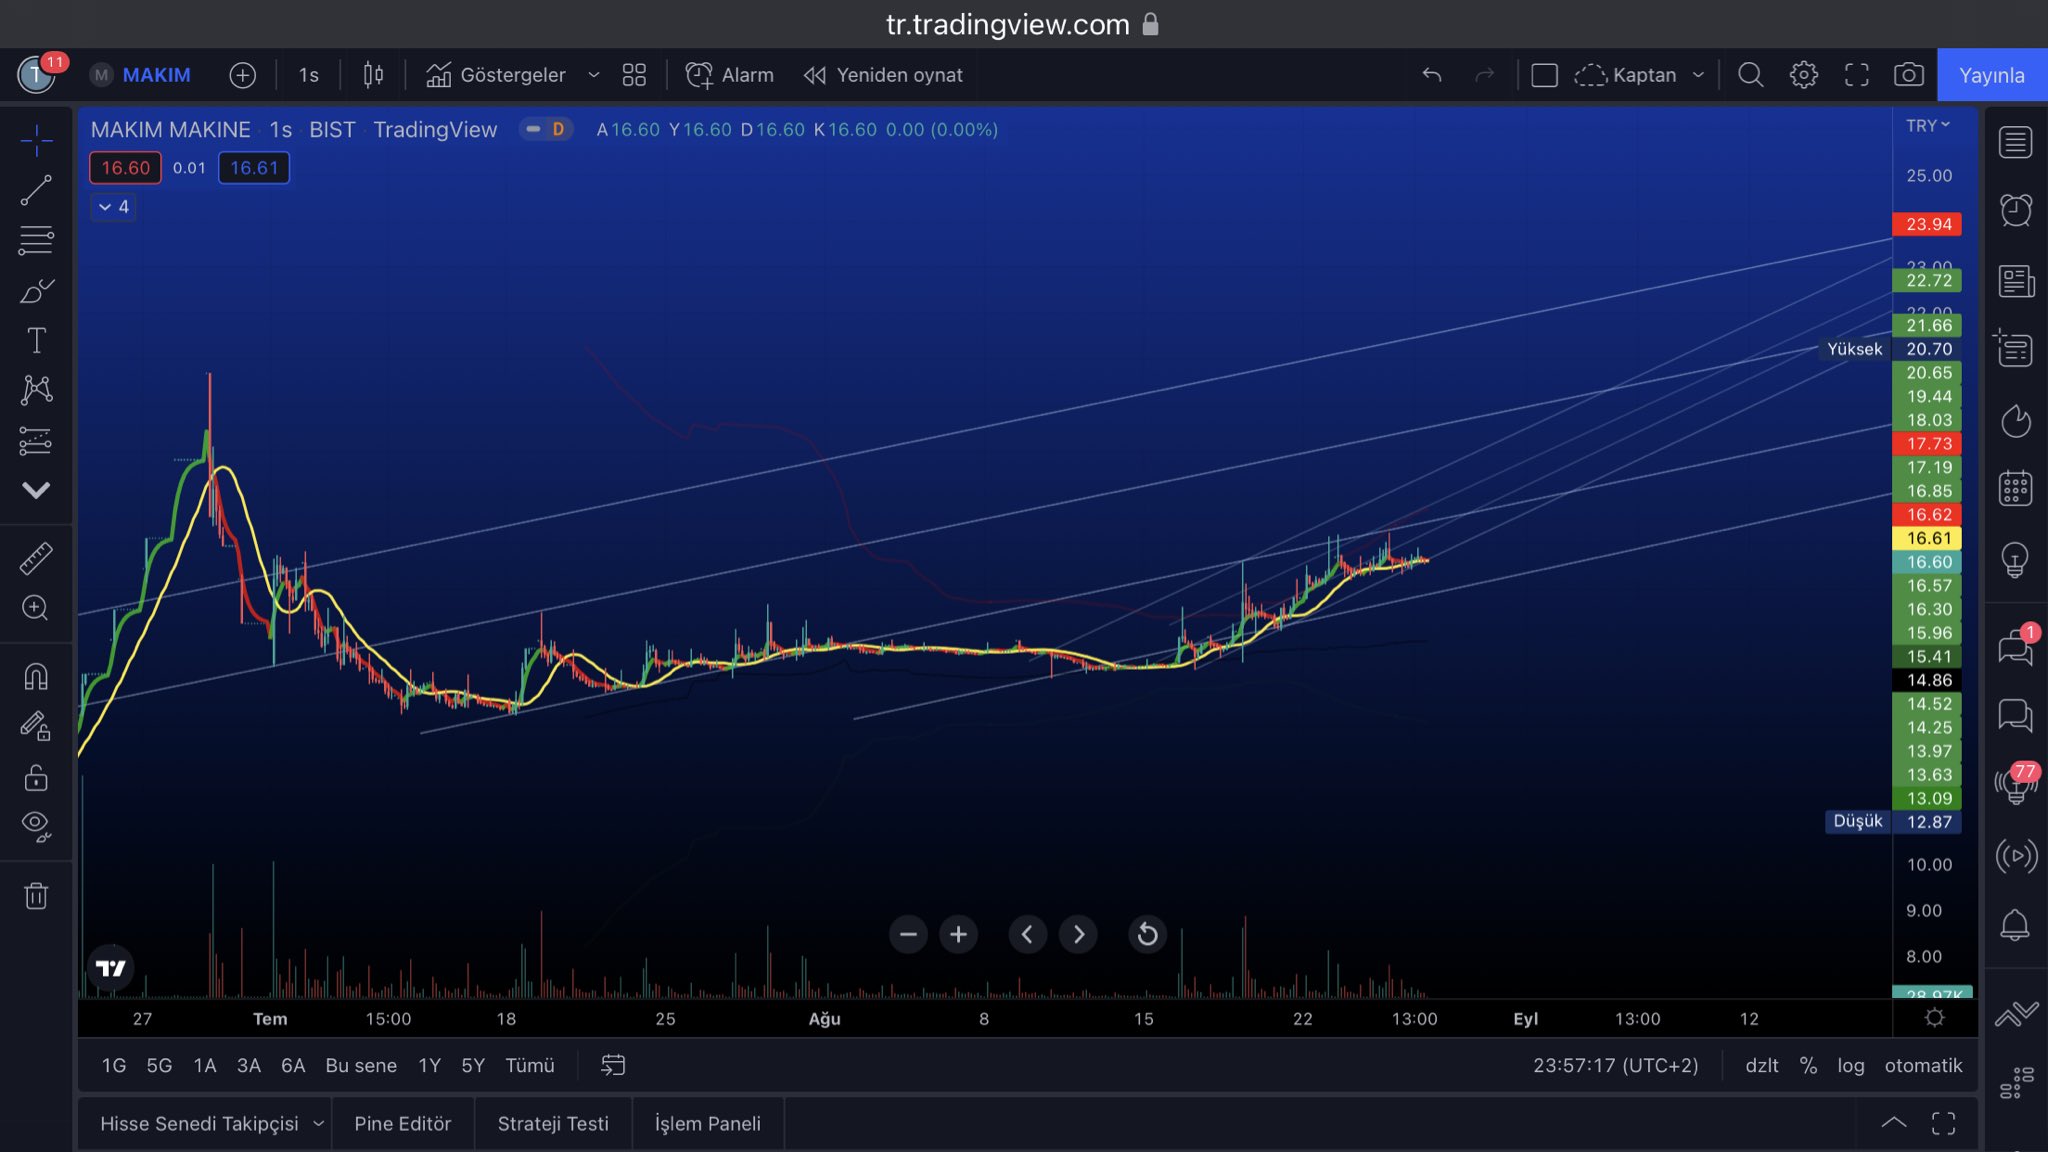Click the Yayınla publish button

(1992, 75)
